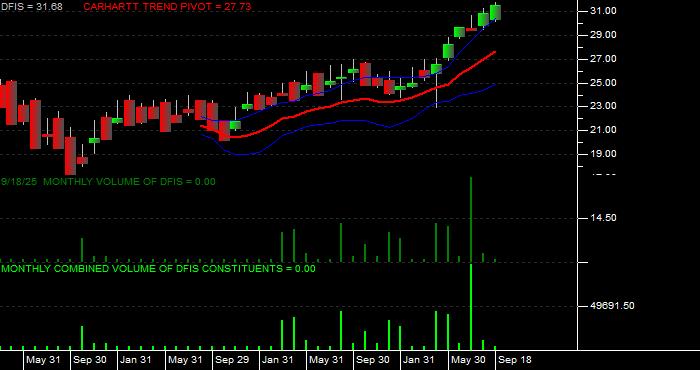Select the 23.00 price axis label
This screenshot has height=370, width=700.
[x=604, y=106]
